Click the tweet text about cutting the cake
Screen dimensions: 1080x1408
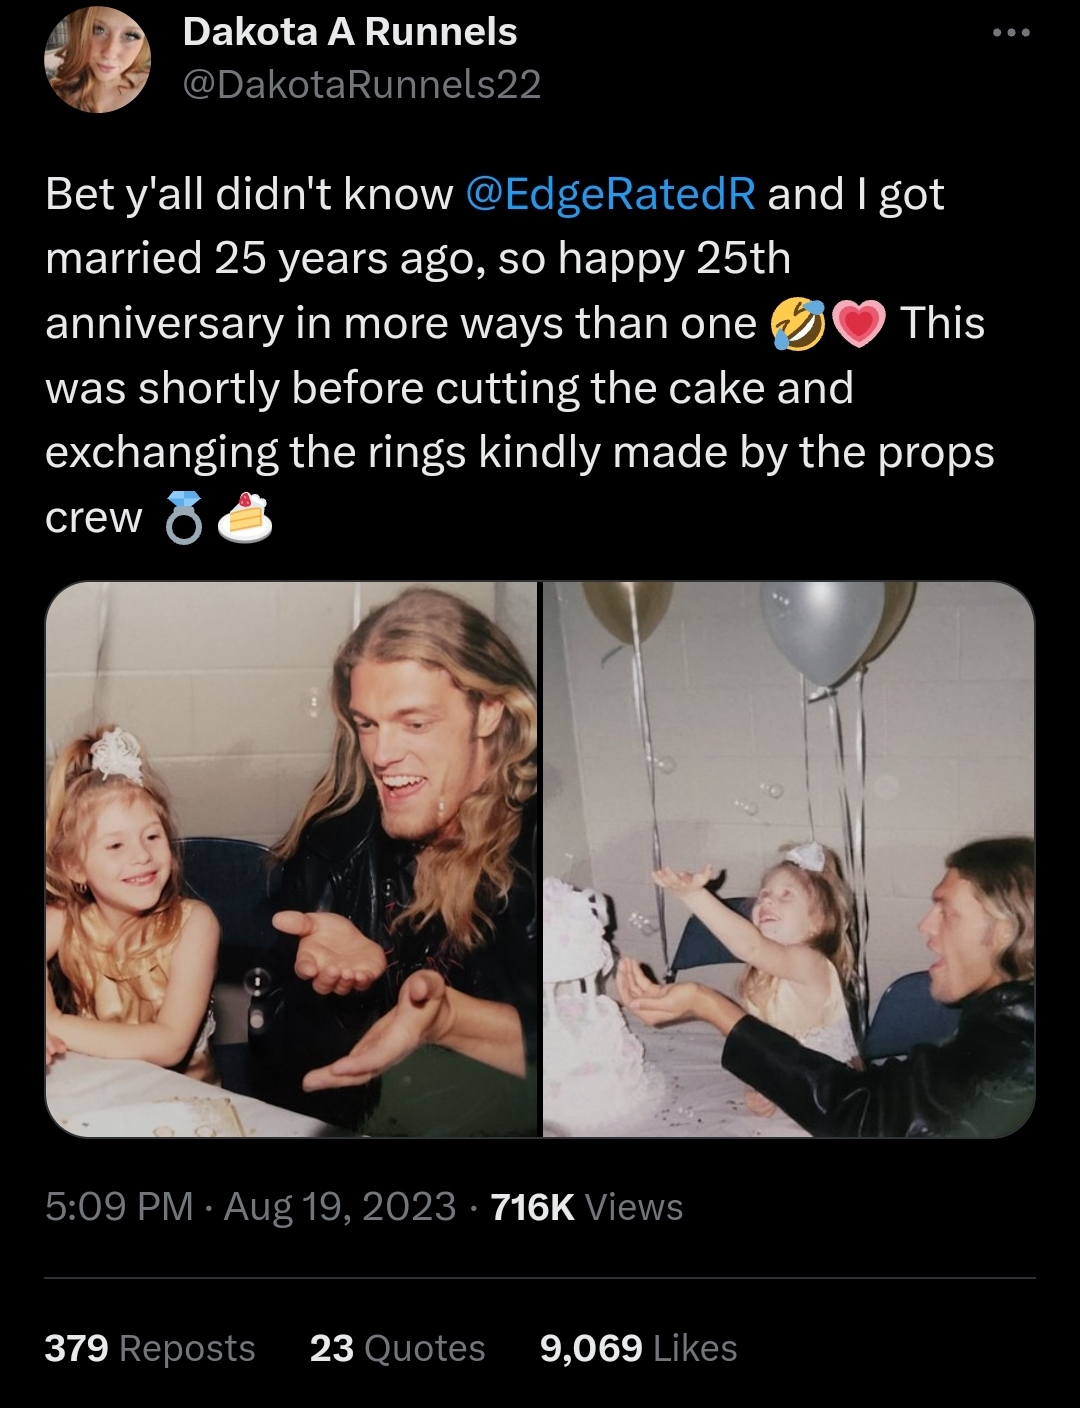(450, 388)
